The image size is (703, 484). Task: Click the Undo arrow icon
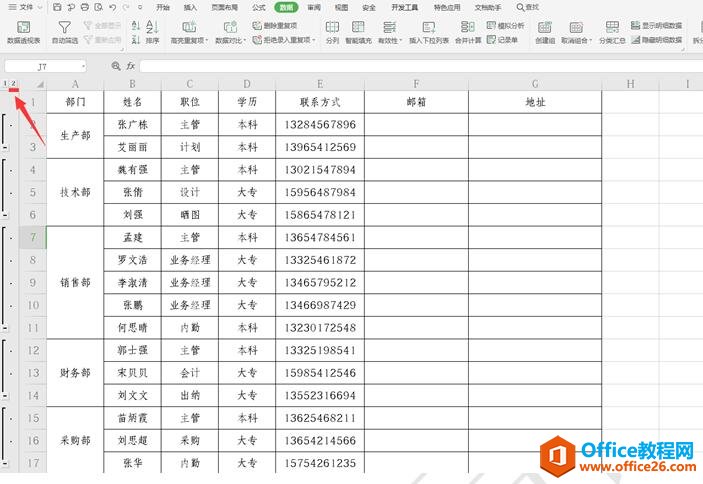point(110,7)
